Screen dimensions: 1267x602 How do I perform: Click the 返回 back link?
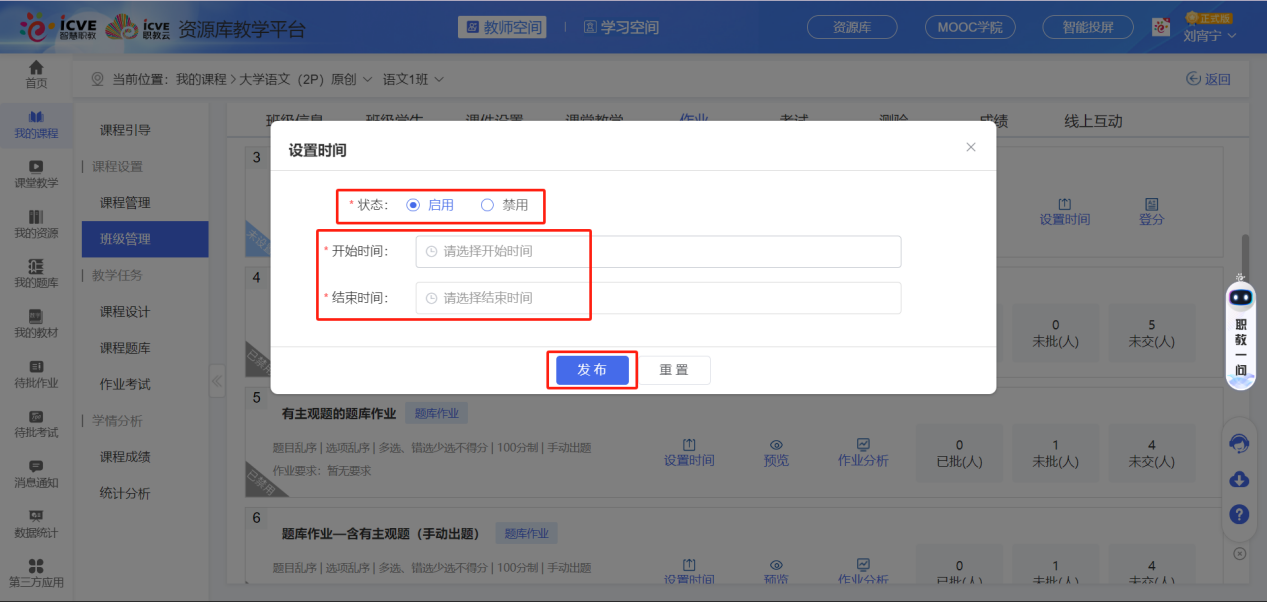(1208, 78)
